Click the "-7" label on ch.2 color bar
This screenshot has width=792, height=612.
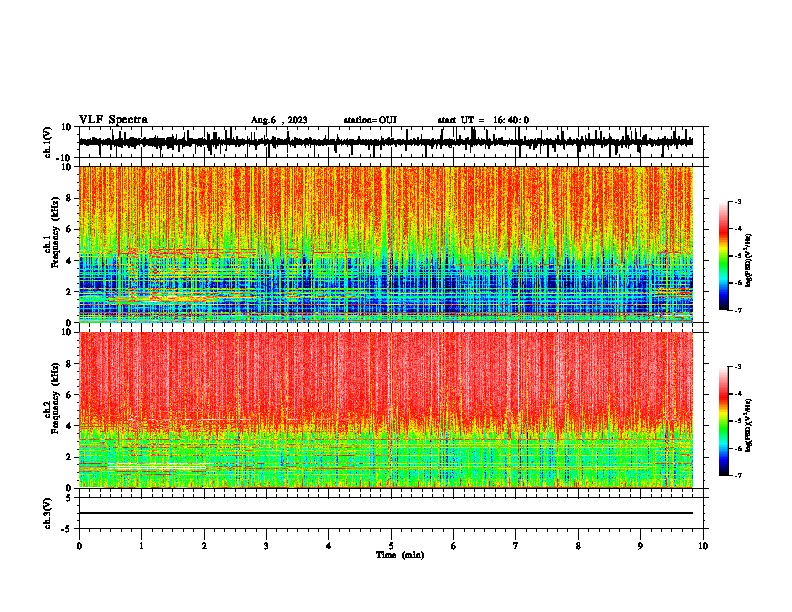point(737,475)
